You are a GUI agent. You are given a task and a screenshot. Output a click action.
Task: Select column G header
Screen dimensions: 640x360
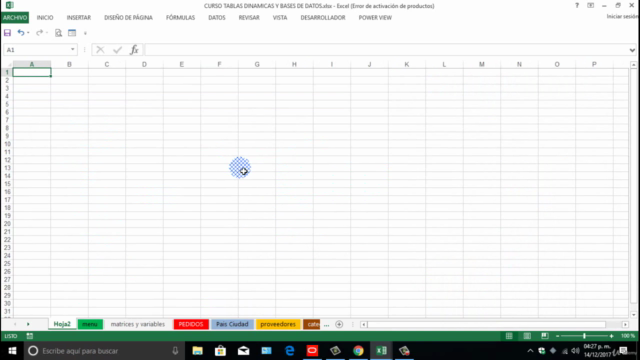click(x=257, y=64)
